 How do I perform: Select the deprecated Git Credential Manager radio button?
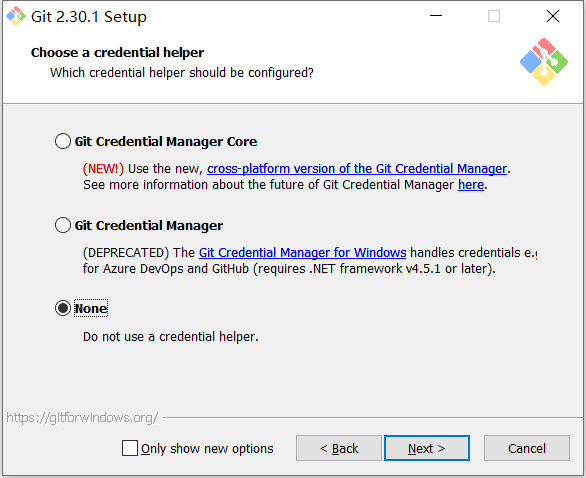pyautogui.click(x=63, y=225)
